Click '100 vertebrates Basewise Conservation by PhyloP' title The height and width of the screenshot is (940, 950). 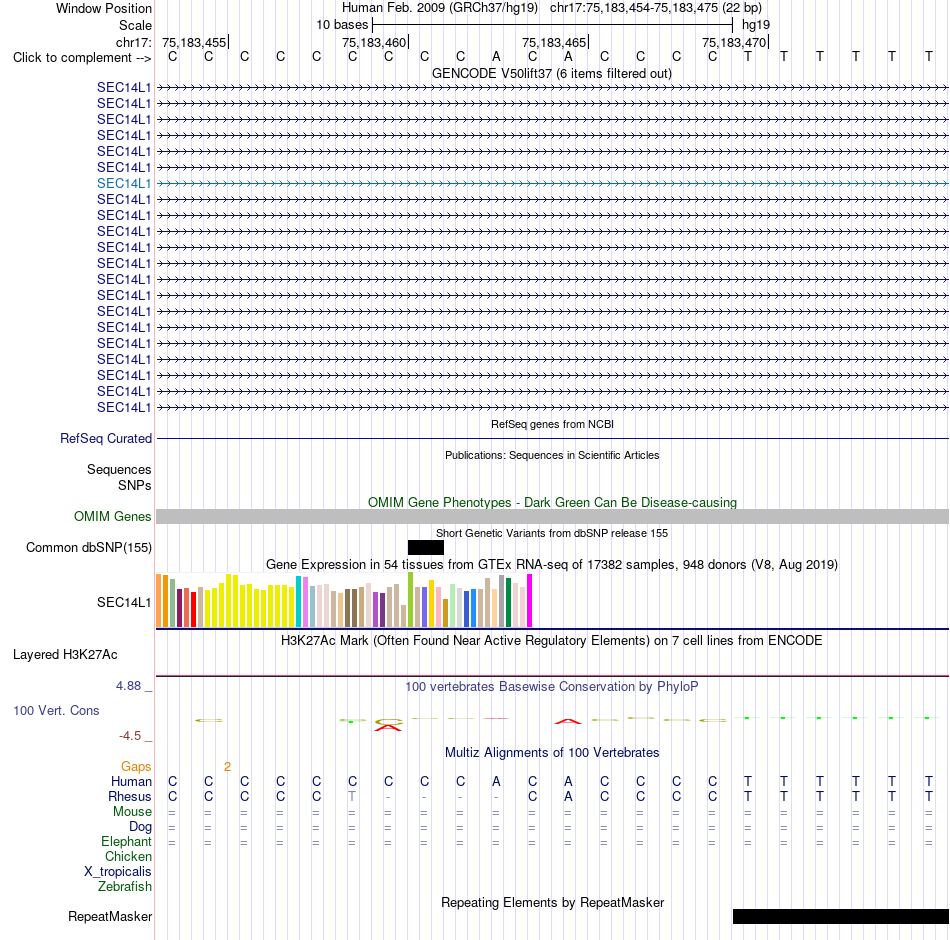[x=551, y=687]
